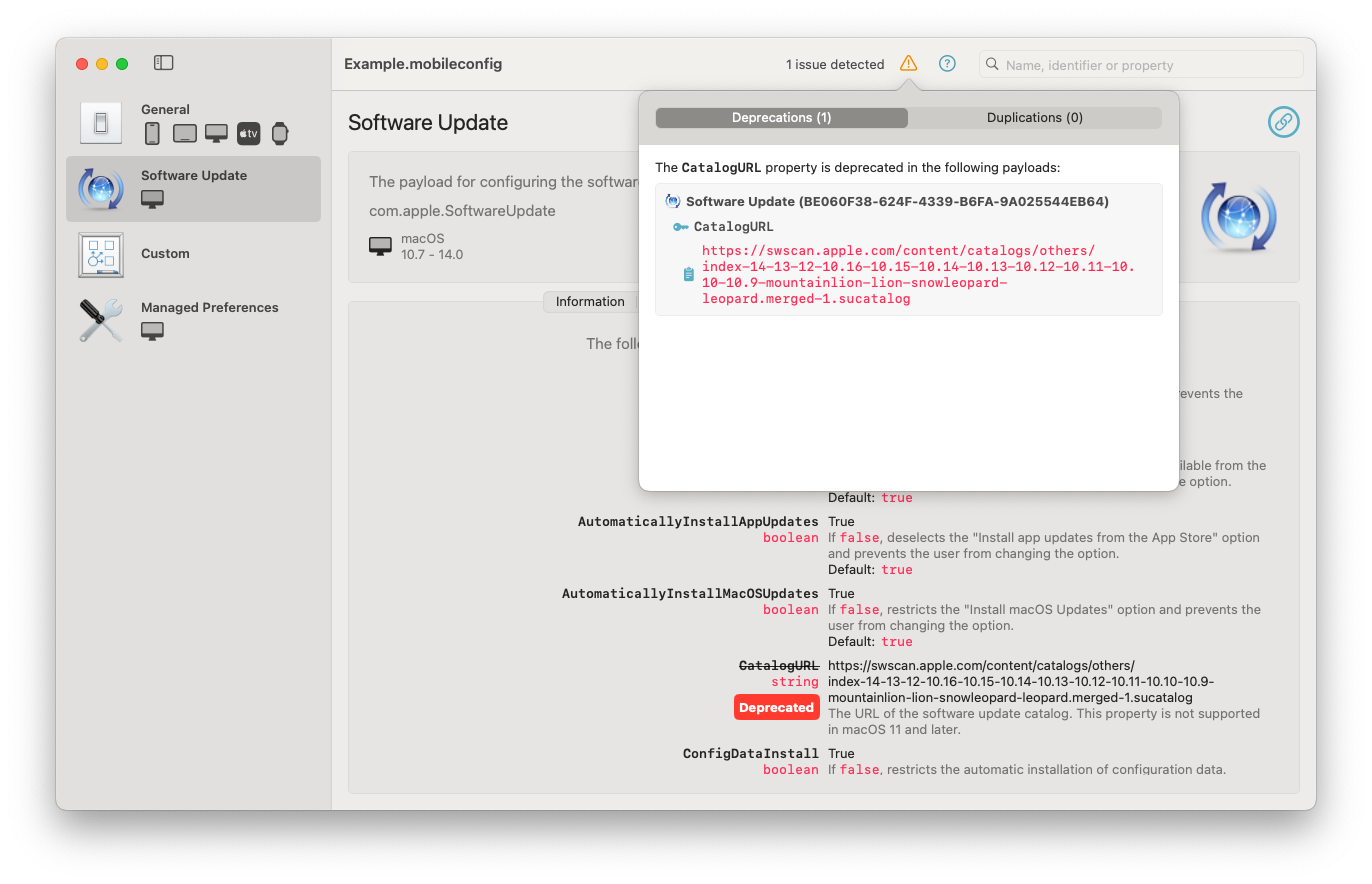Click the orange warning triangle icon
Viewport: 1372px width, 884px height.
pos(908,63)
